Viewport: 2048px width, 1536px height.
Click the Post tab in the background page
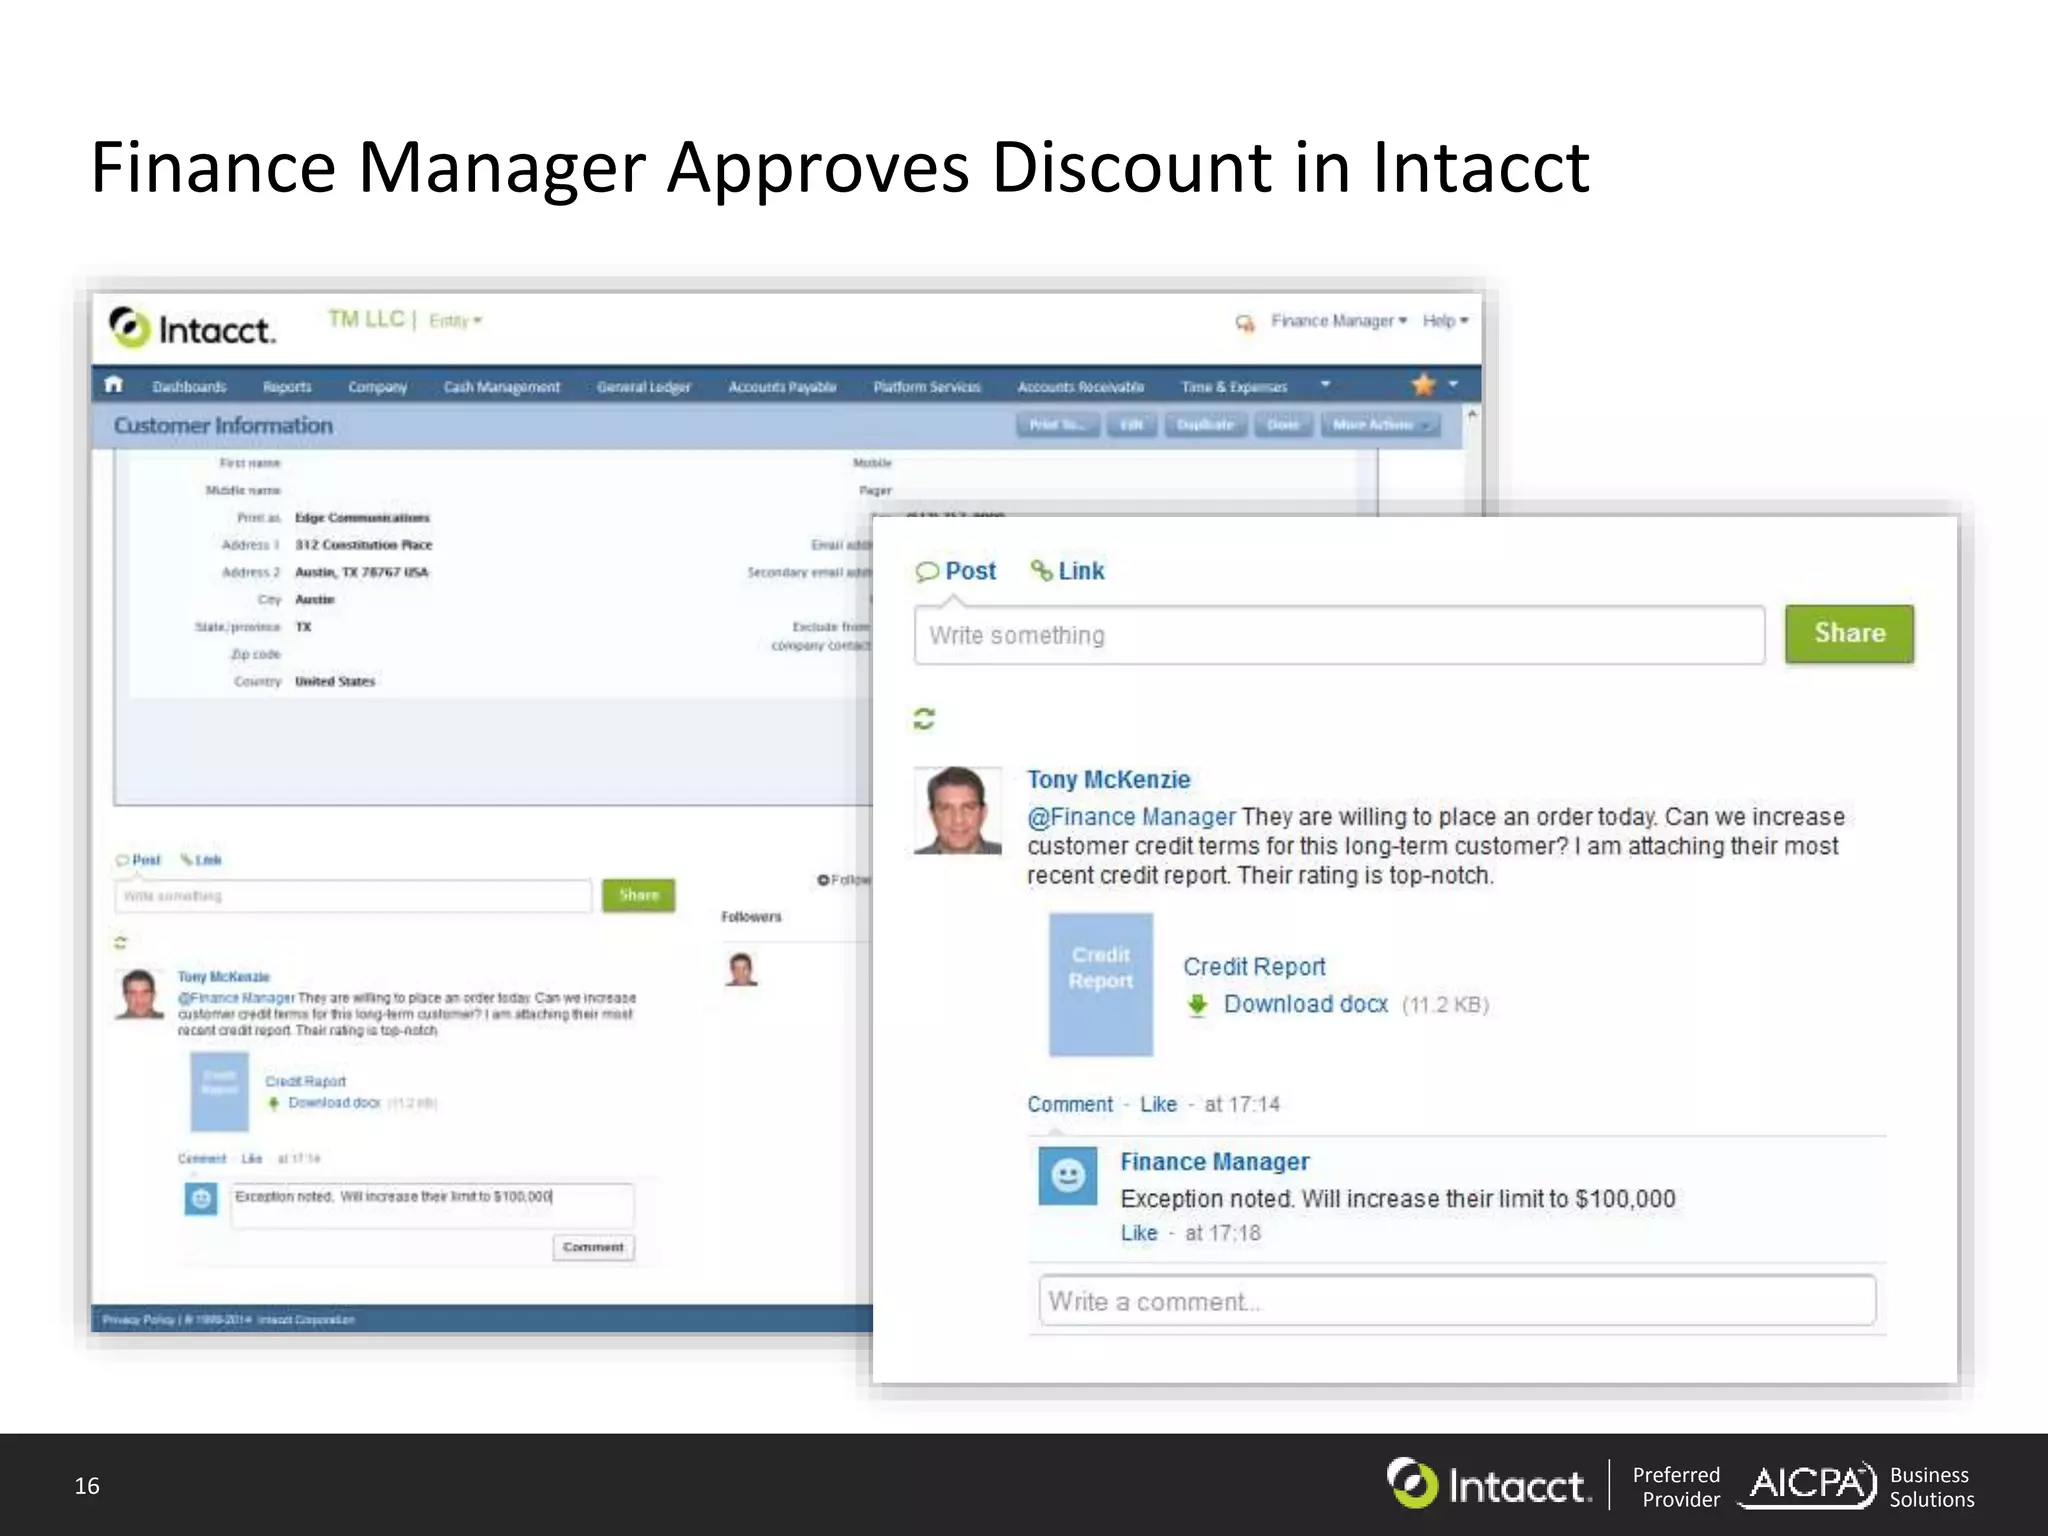[x=138, y=860]
